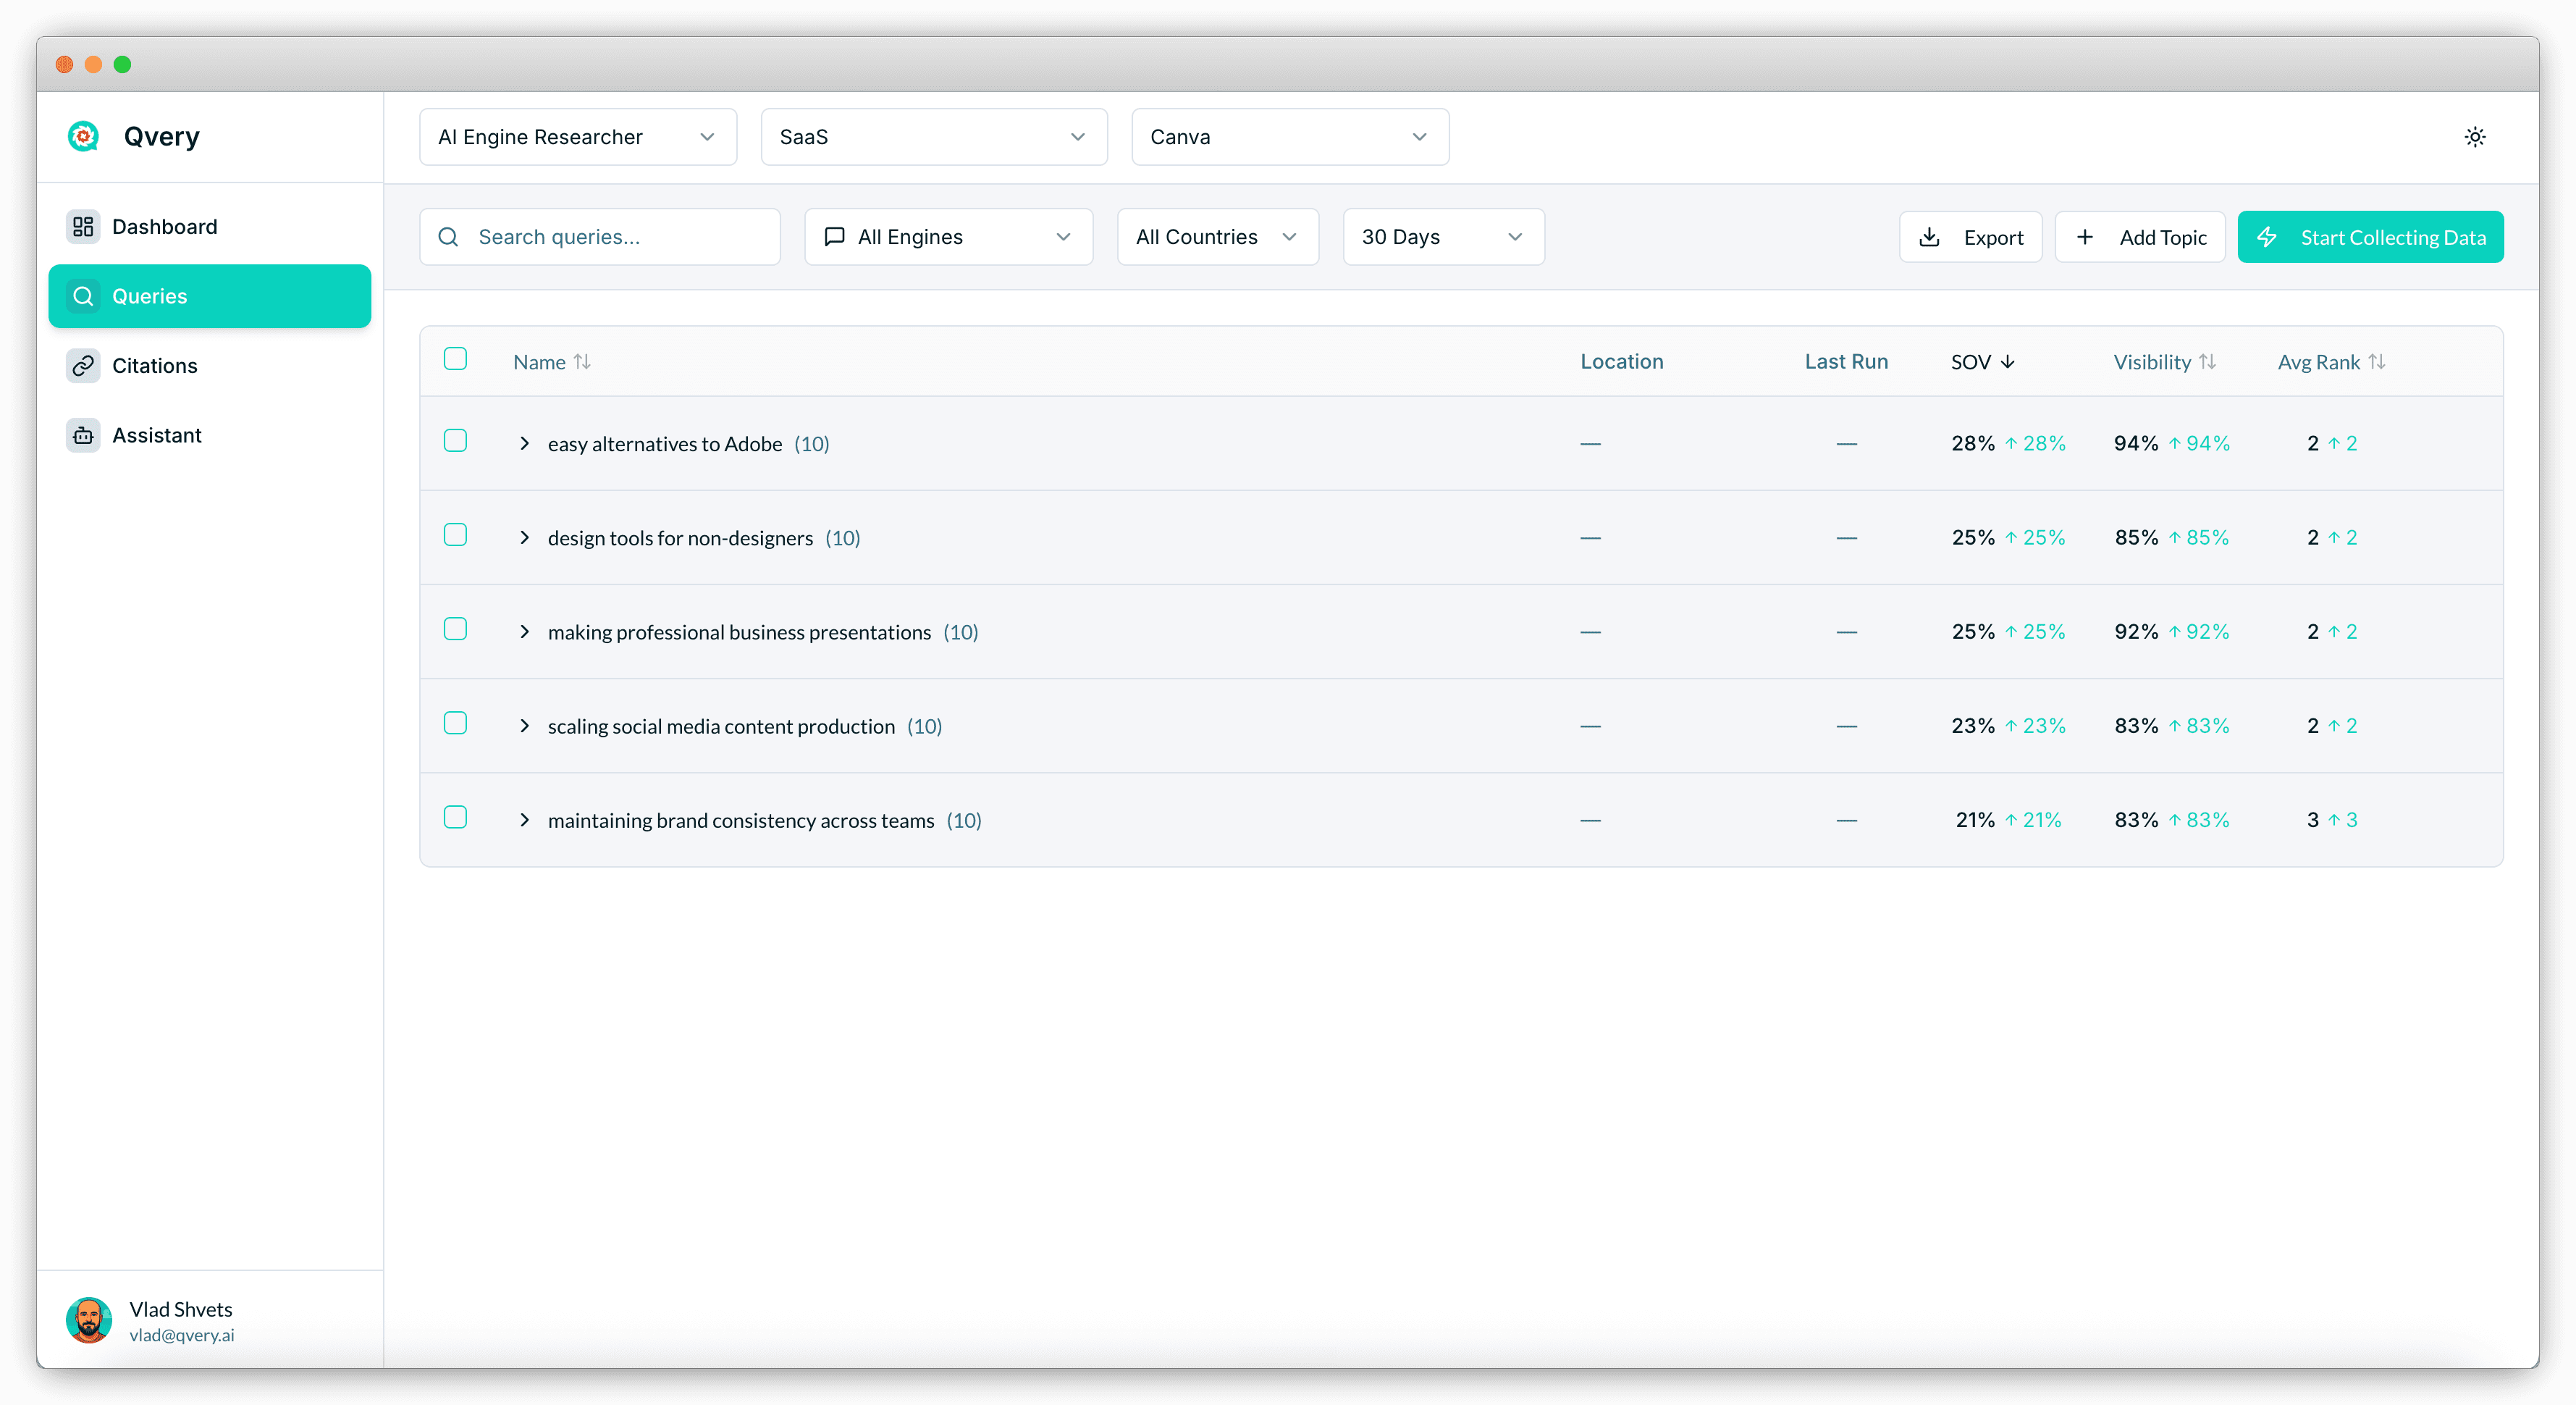This screenshot has height=1405, width=2576.
Task: Click the 'making professional business presentations' topic name
Action: 739,632
